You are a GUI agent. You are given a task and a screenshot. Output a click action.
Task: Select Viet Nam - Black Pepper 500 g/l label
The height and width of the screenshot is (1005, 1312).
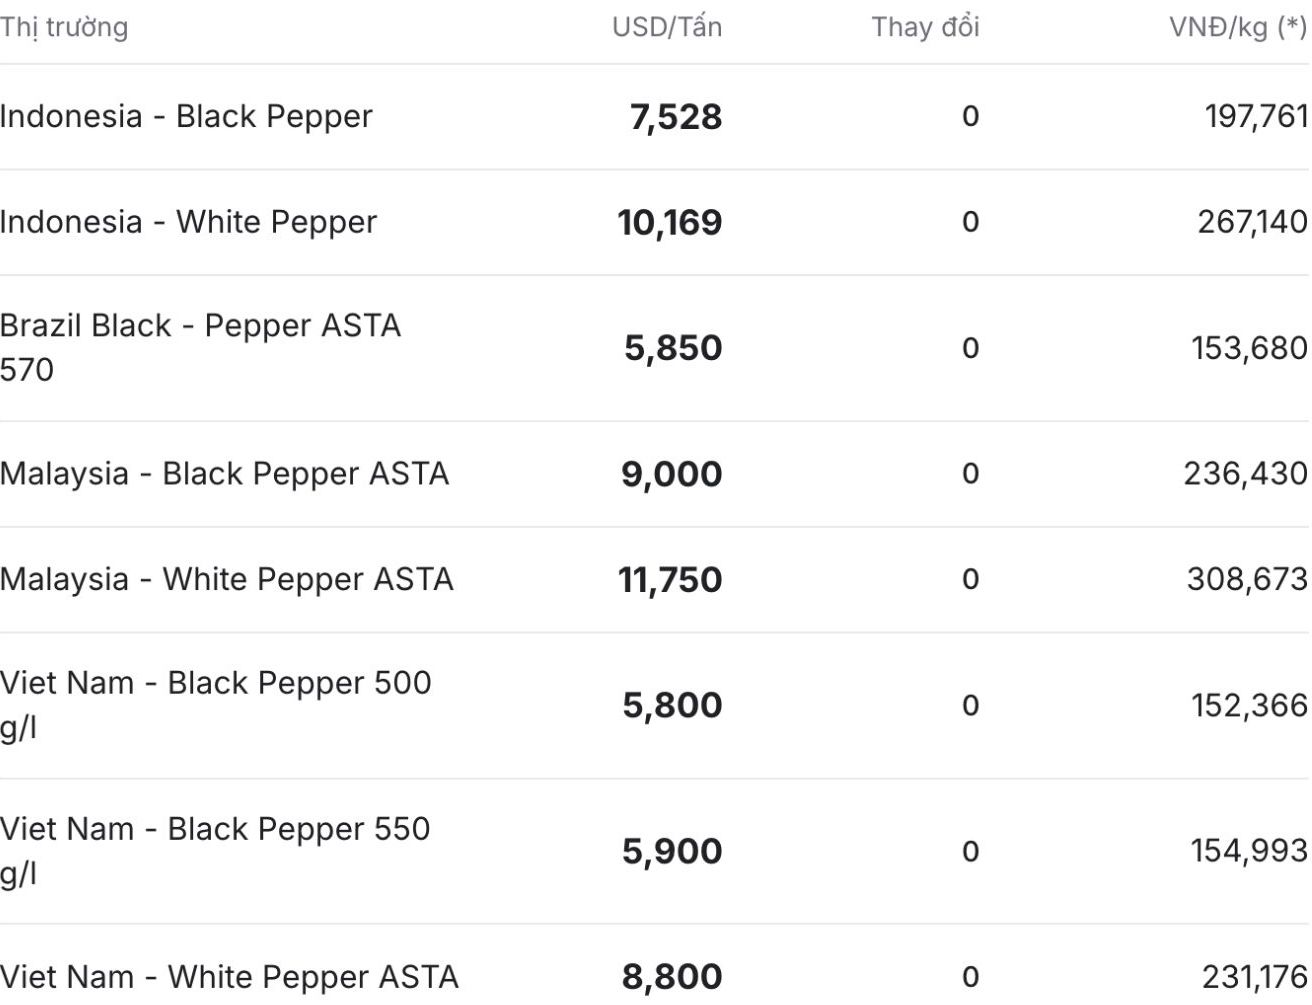pyautogui.click(x=215, y=705)
